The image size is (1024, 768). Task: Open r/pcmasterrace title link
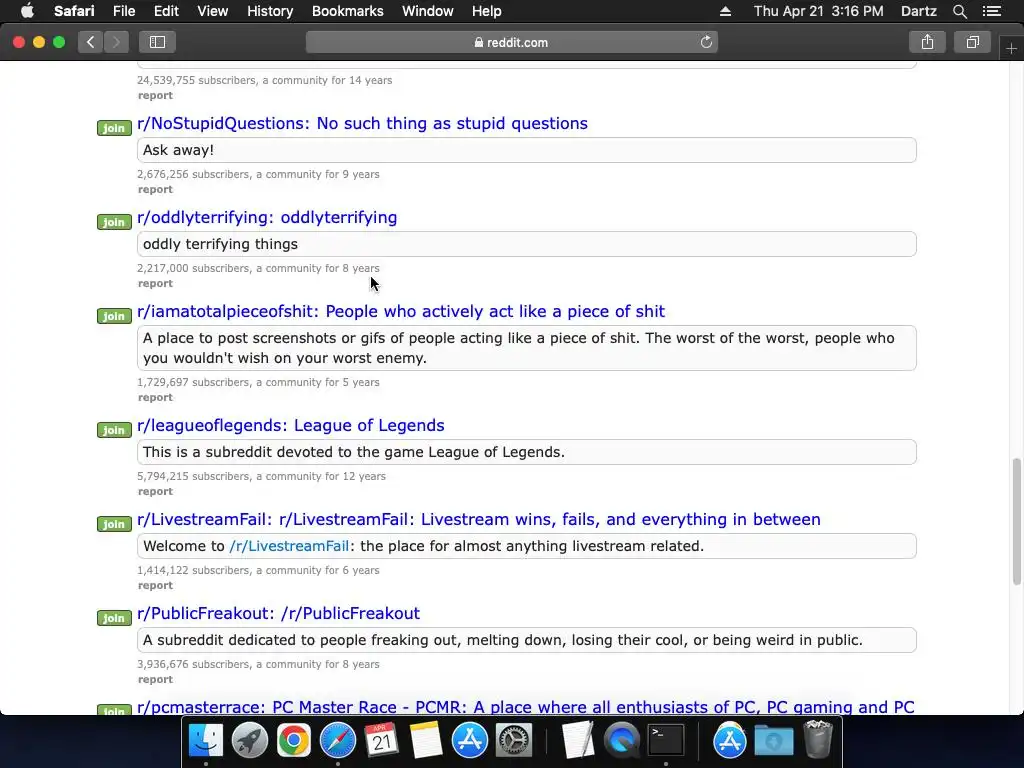pos(526,707)
